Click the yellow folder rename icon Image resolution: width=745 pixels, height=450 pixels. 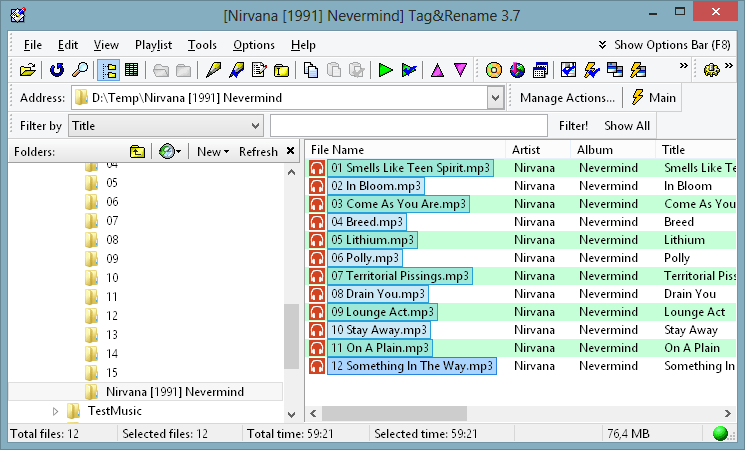(282, 70)
